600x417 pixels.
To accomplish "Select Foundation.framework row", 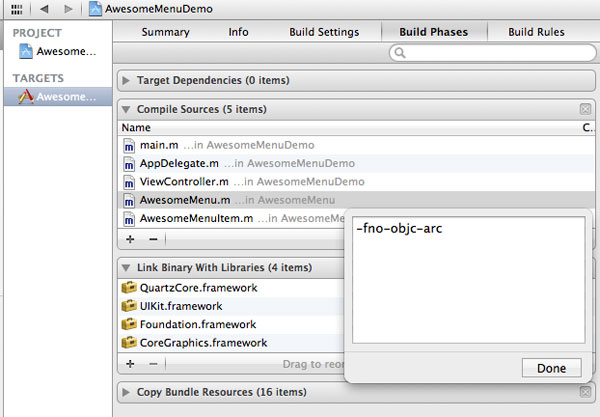I will pyautogui.click(x=232, y=324).
